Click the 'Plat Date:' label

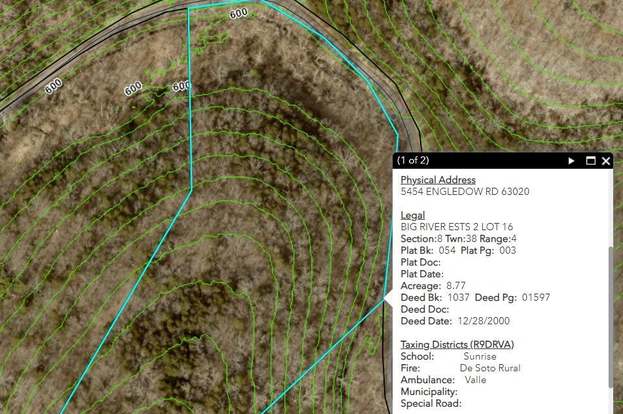point(422,274)
